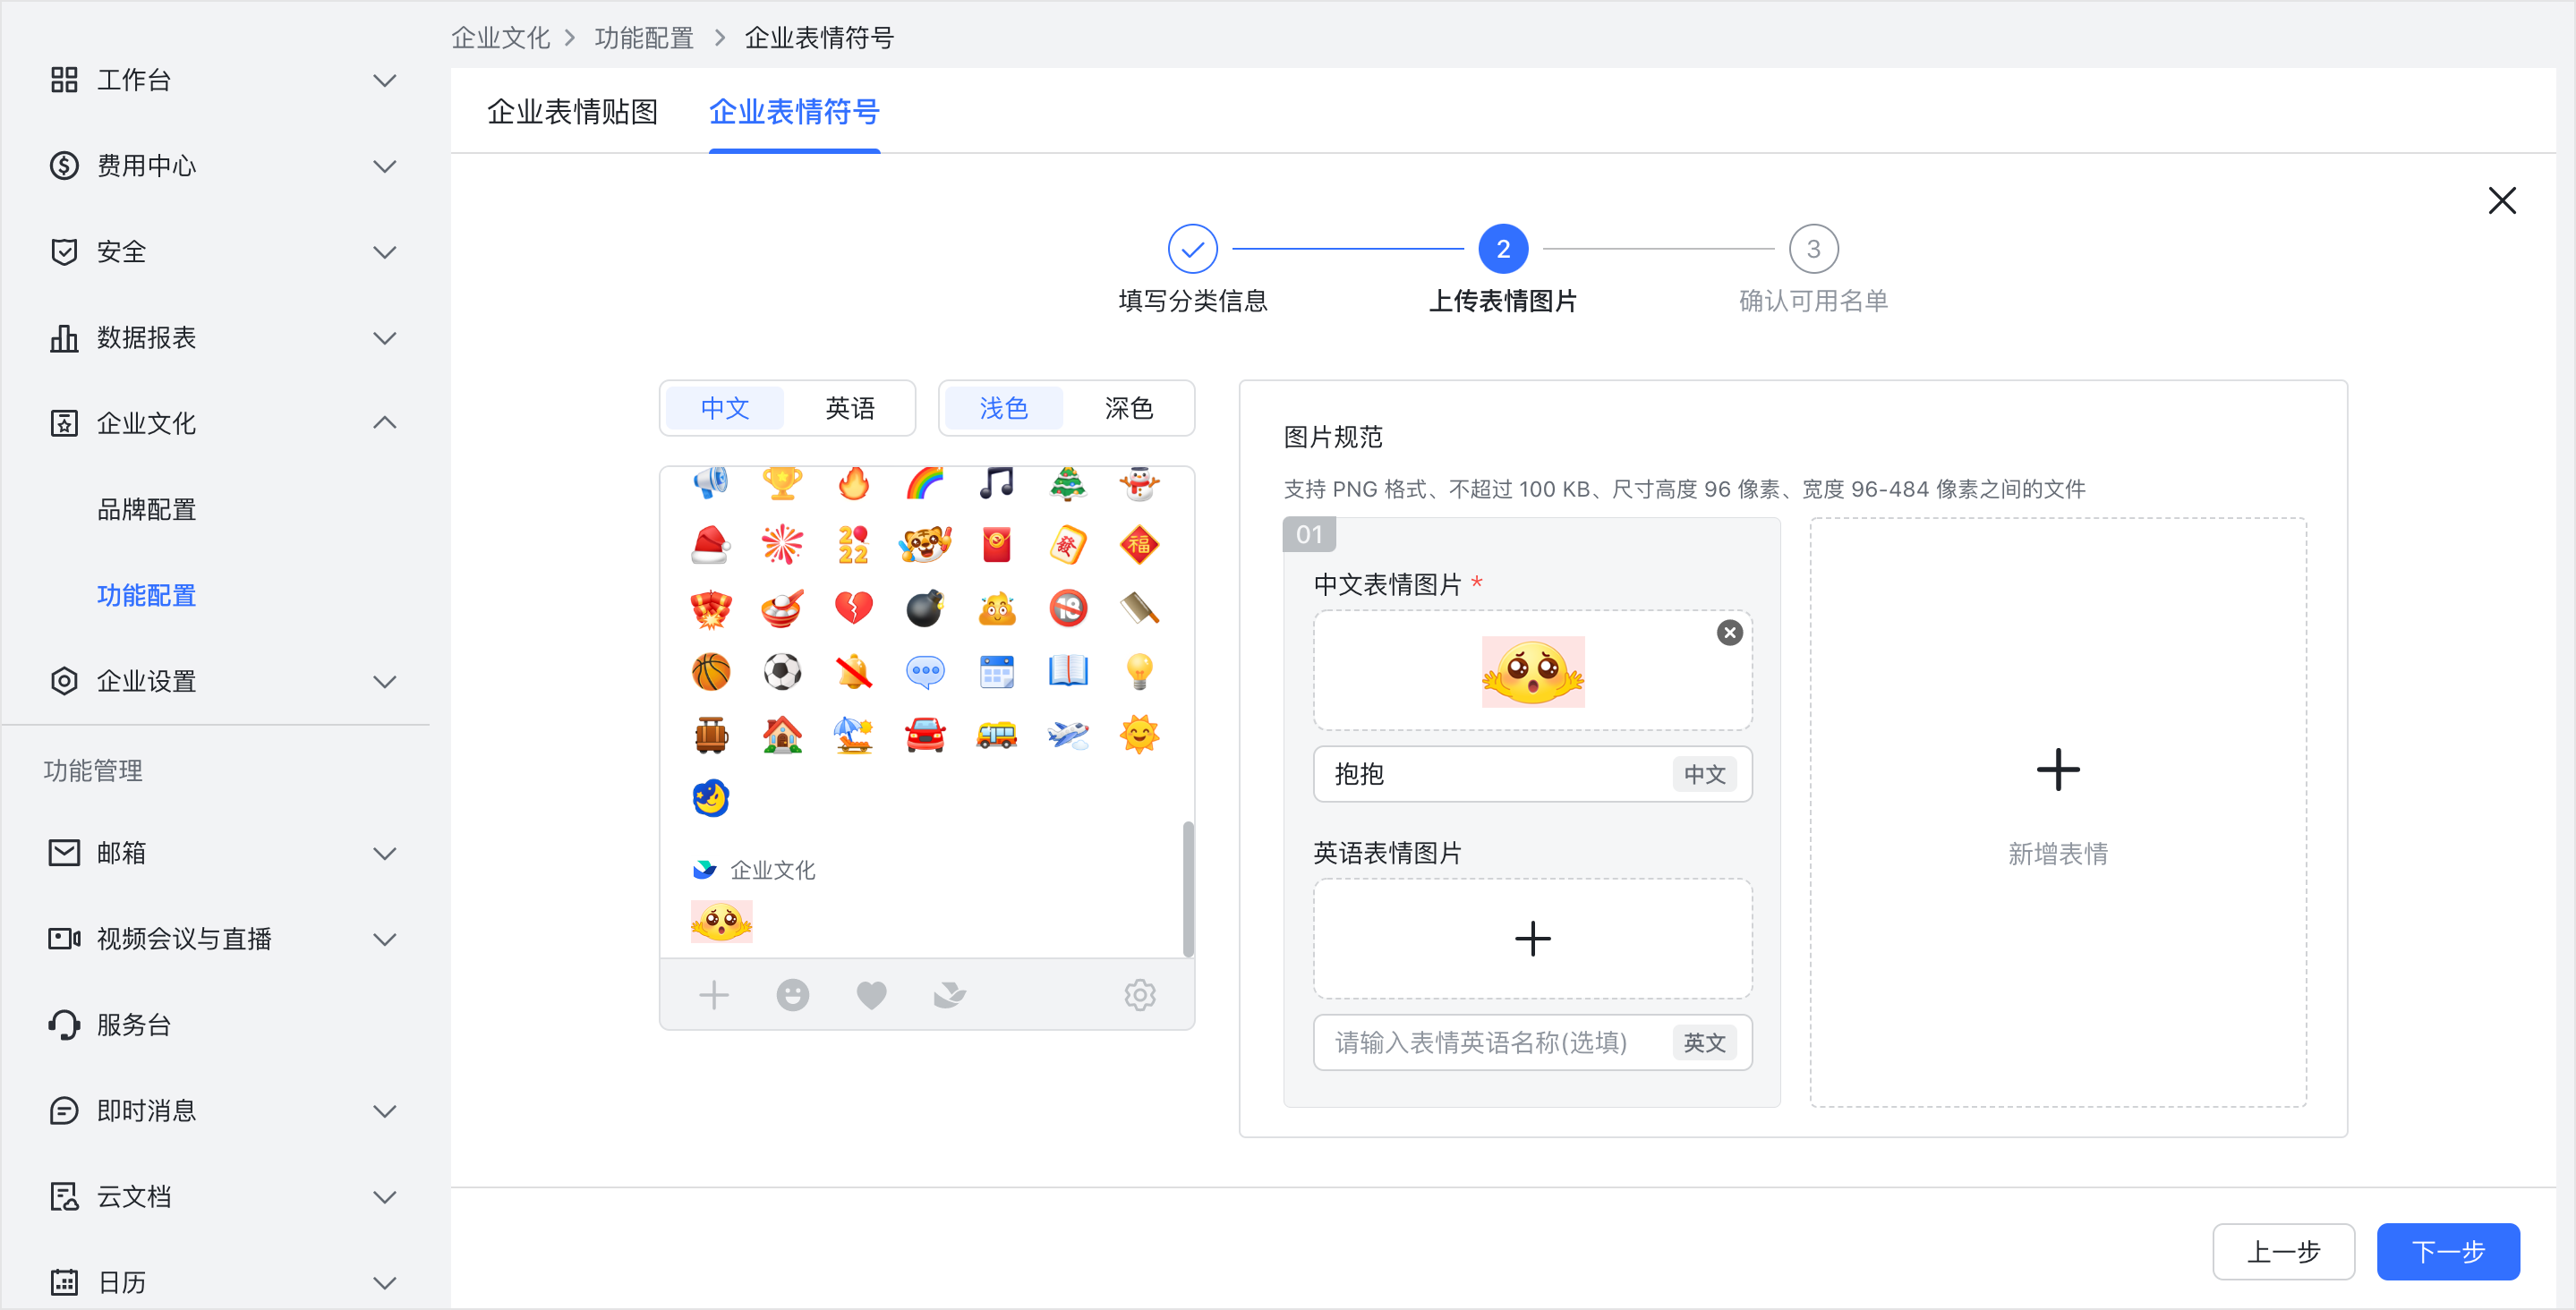Select the red car emoji
Image resolution: width=2576 pixels, height=1310 pixels.
[x=925, y=735]
